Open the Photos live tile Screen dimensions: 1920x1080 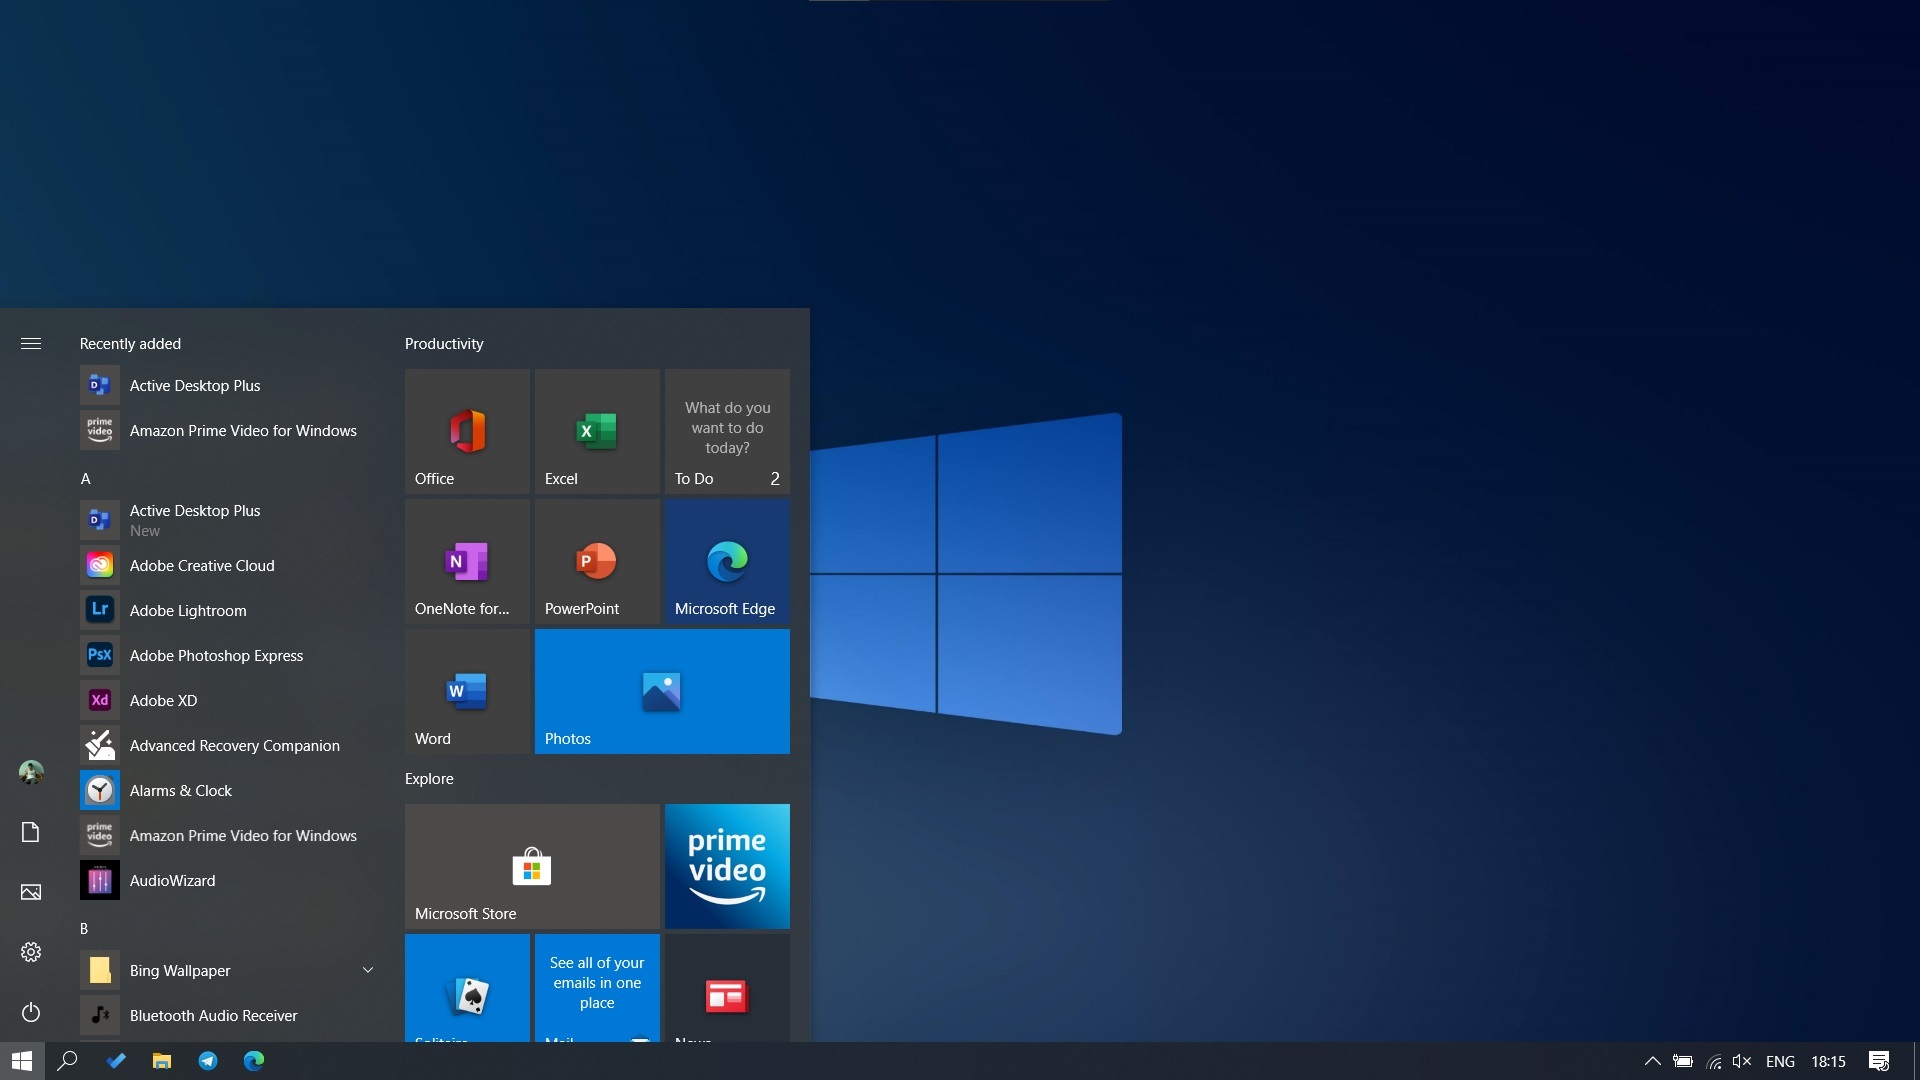click(661, 691)
